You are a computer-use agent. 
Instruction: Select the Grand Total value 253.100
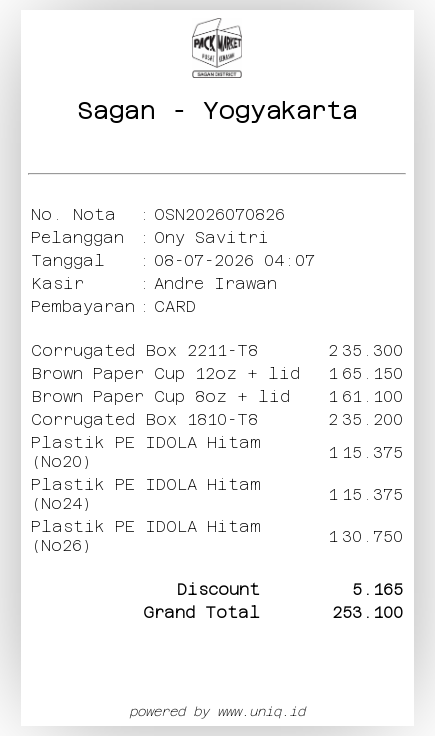pyautogui.click(x=368, y=613)
